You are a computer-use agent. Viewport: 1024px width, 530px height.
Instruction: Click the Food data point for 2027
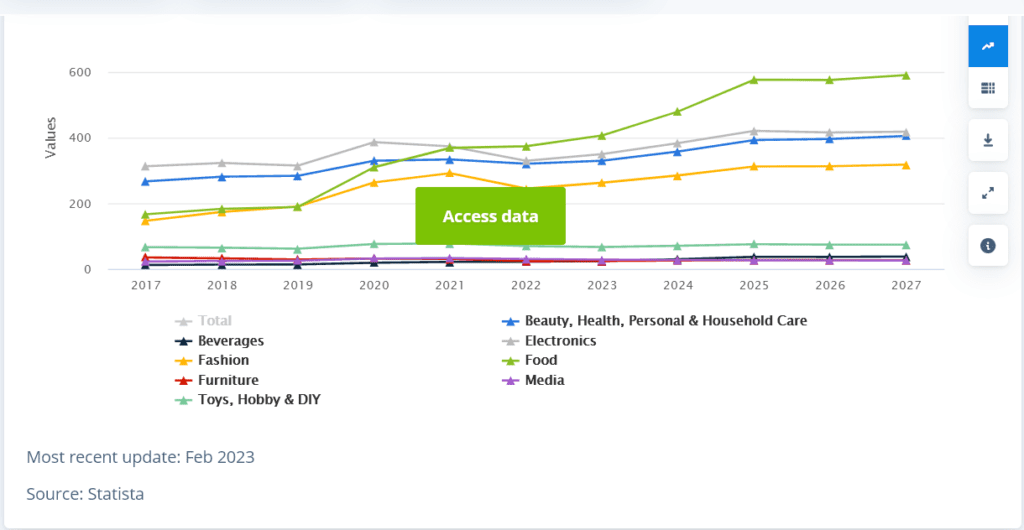906,75
